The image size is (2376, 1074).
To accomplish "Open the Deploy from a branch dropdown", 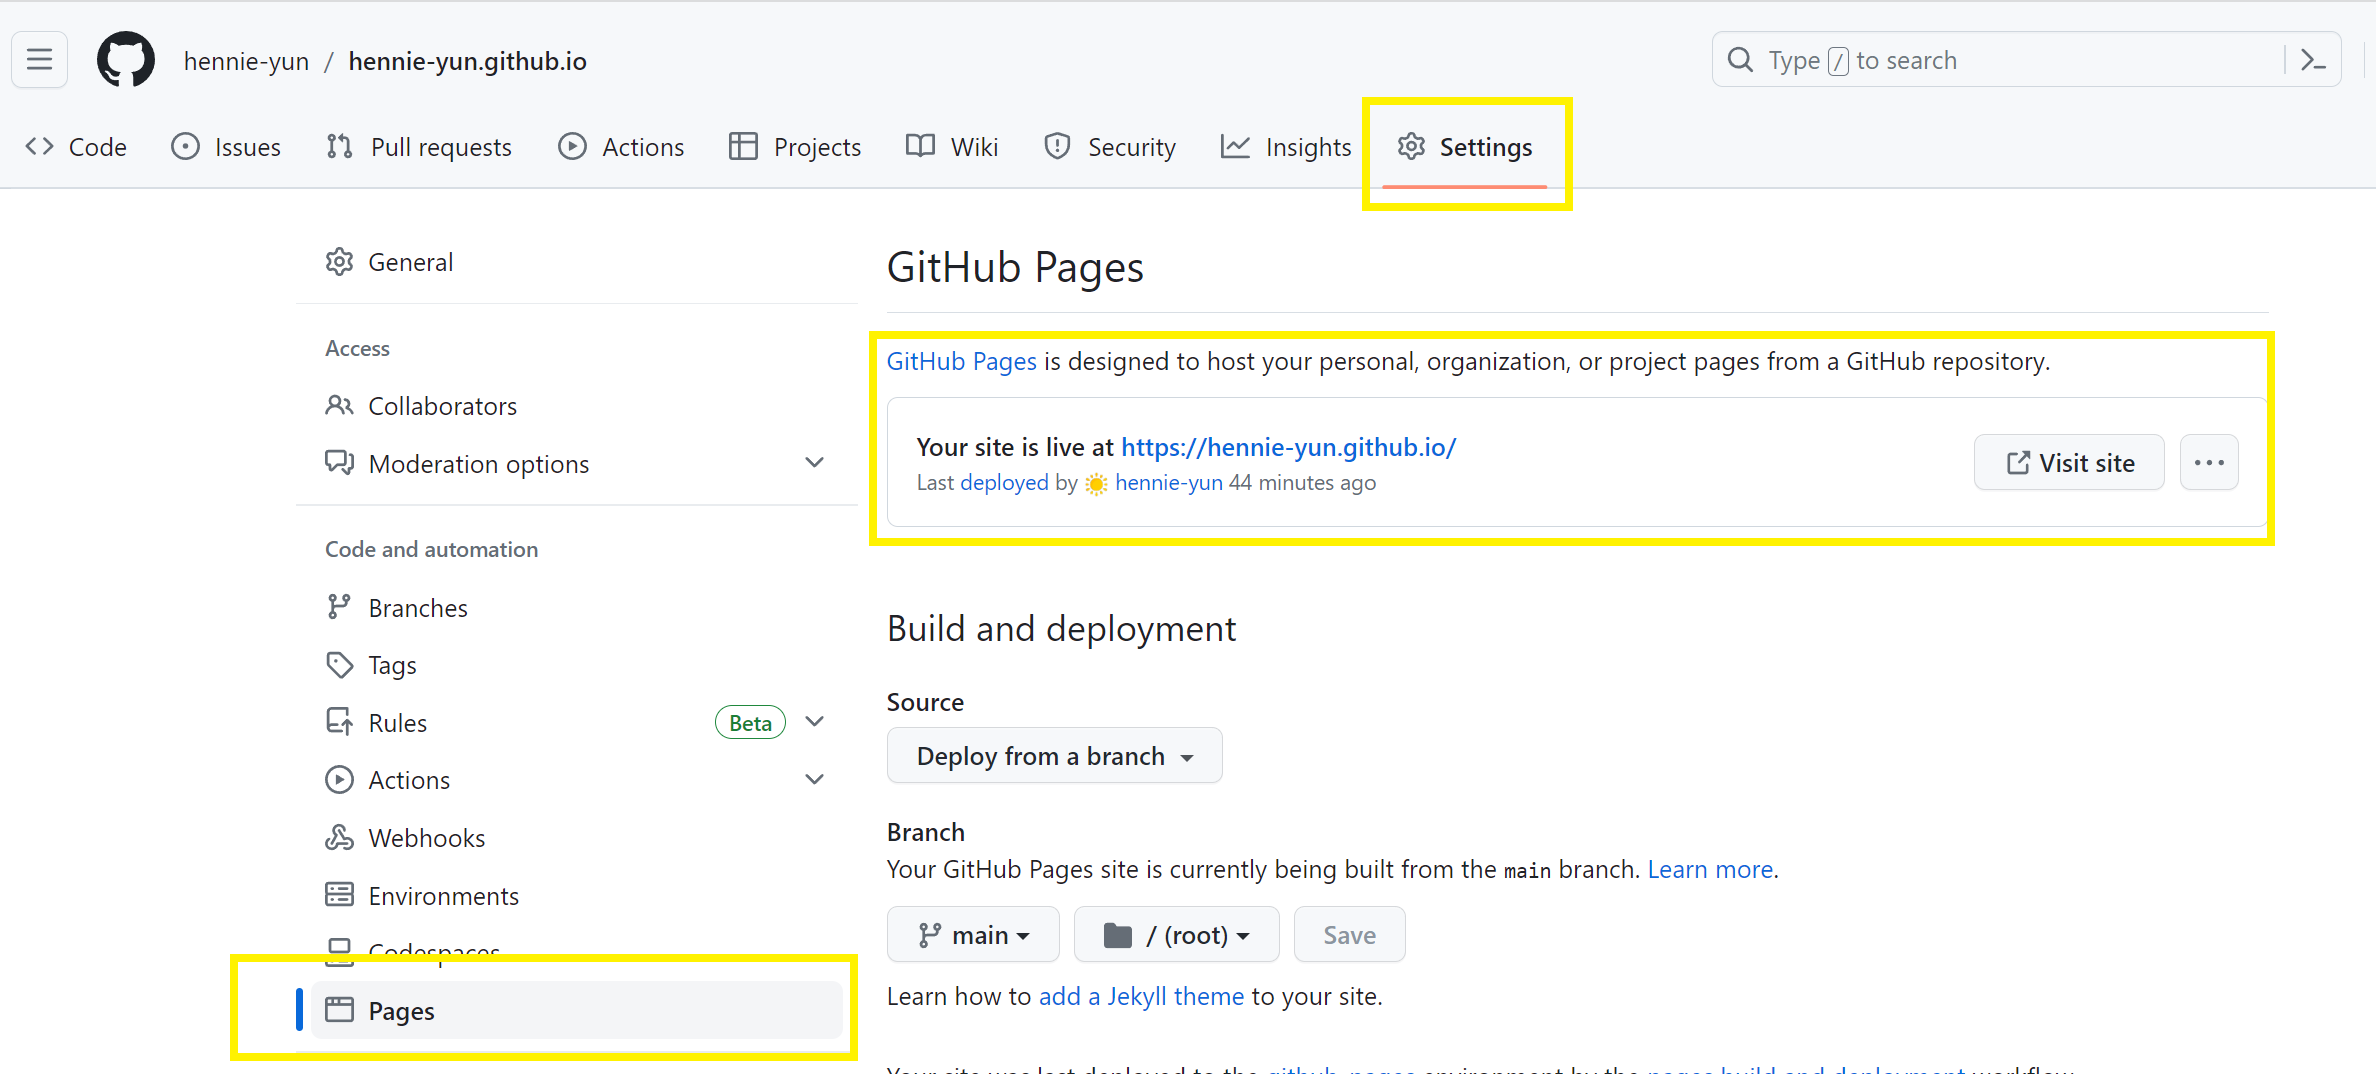I will click(x=1055, y=756).
